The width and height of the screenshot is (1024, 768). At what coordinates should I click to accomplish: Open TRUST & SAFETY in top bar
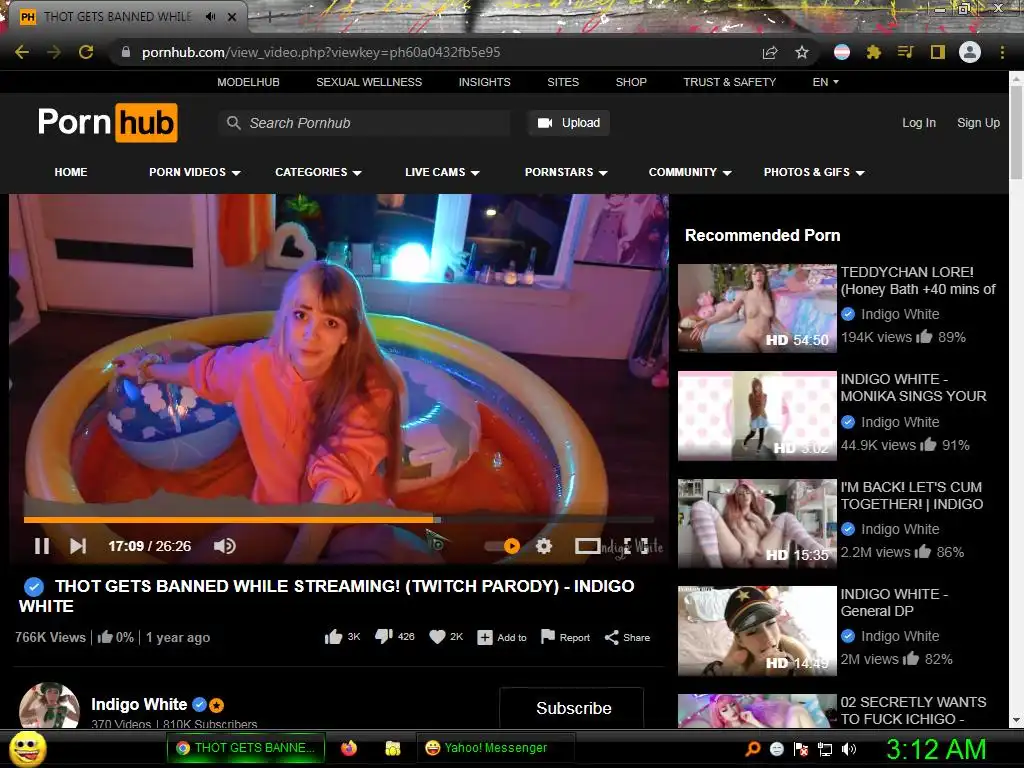[729, 82]
